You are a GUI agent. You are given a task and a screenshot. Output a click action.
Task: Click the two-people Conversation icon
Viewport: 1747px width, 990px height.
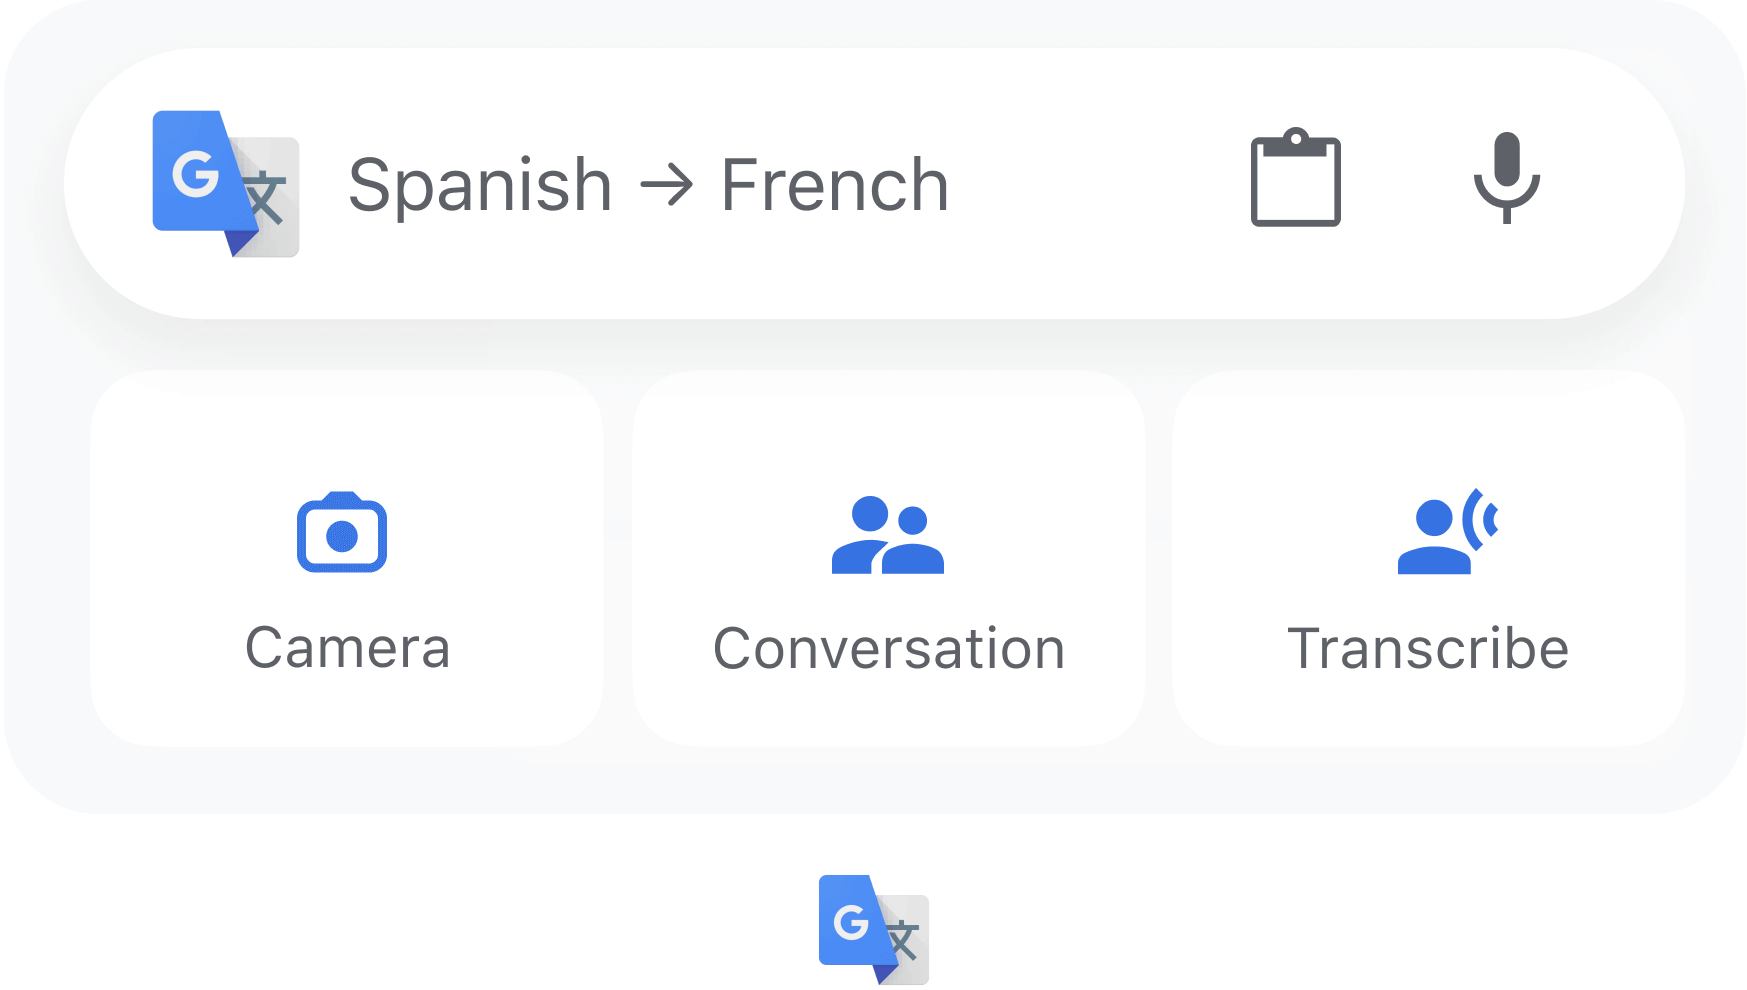(887, 535)
